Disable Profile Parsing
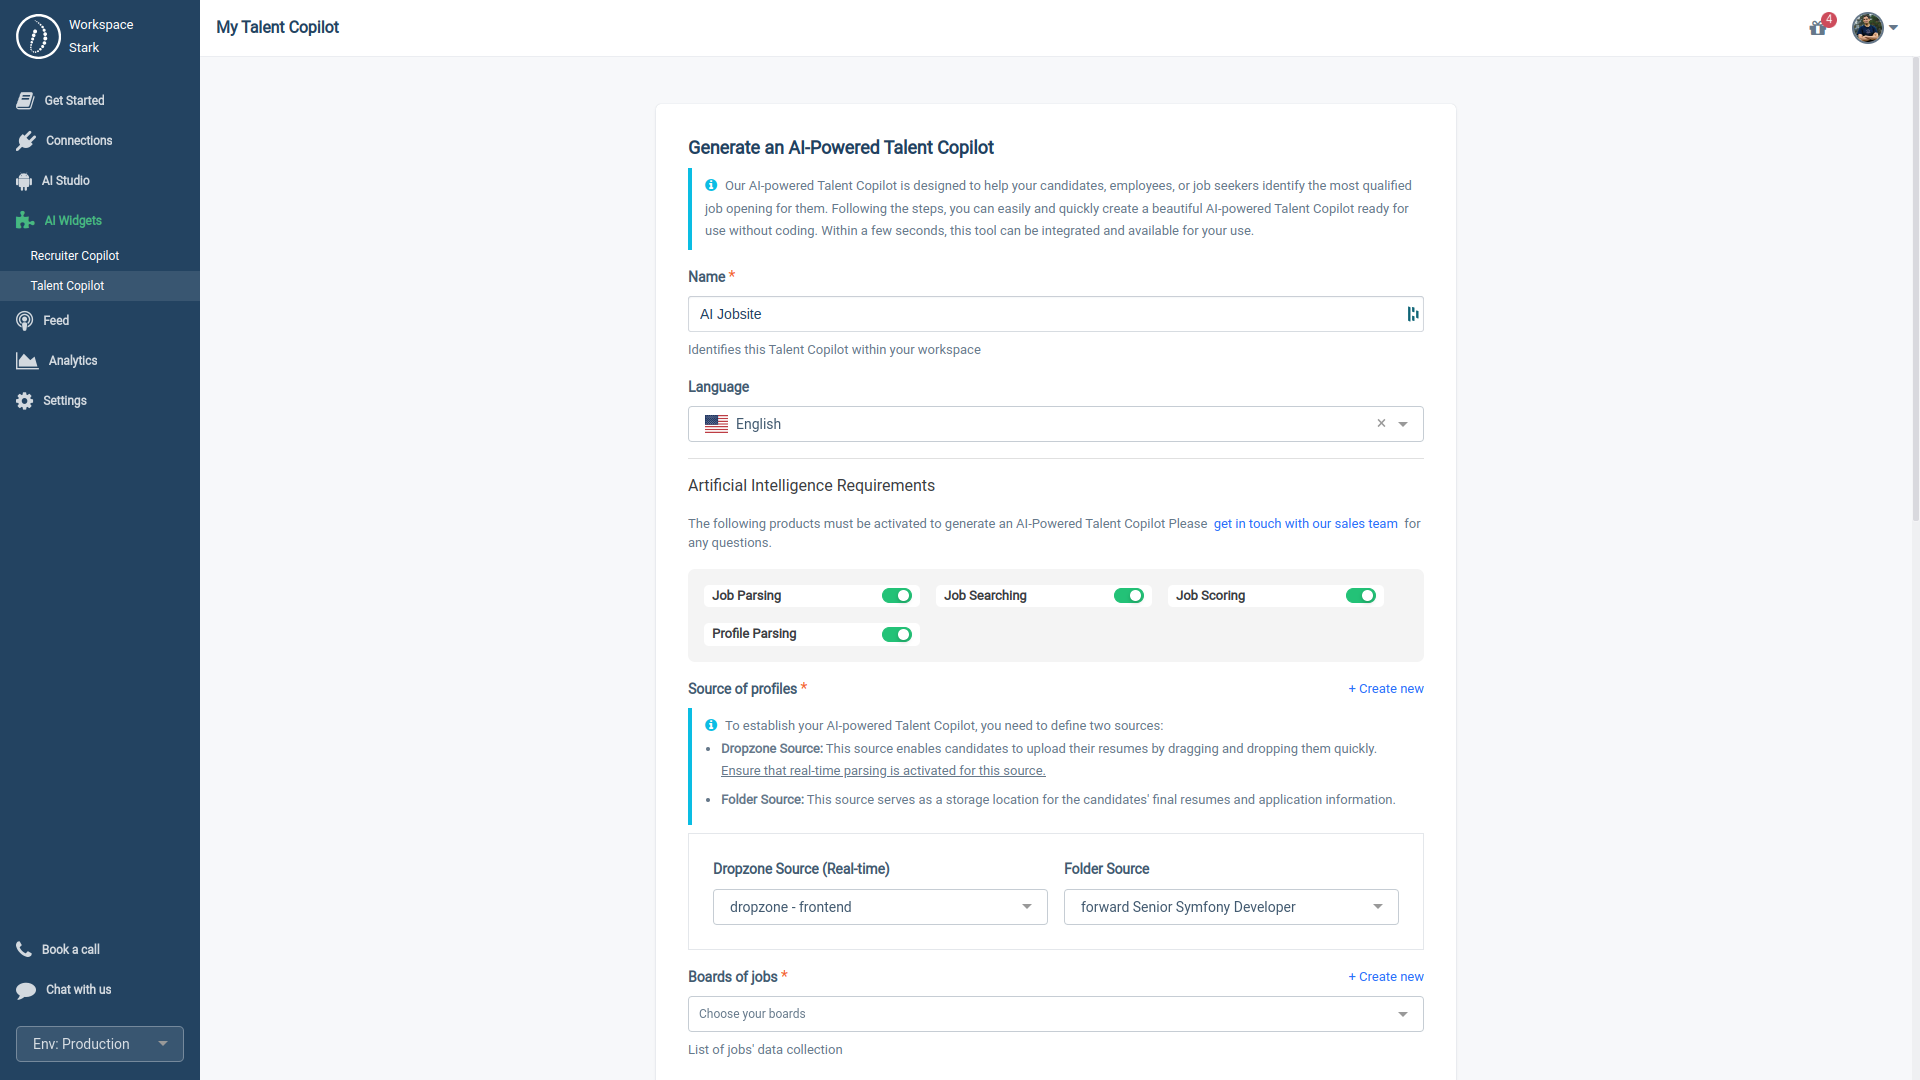This screenshot has width=1920, height=1080. [897, 633]
